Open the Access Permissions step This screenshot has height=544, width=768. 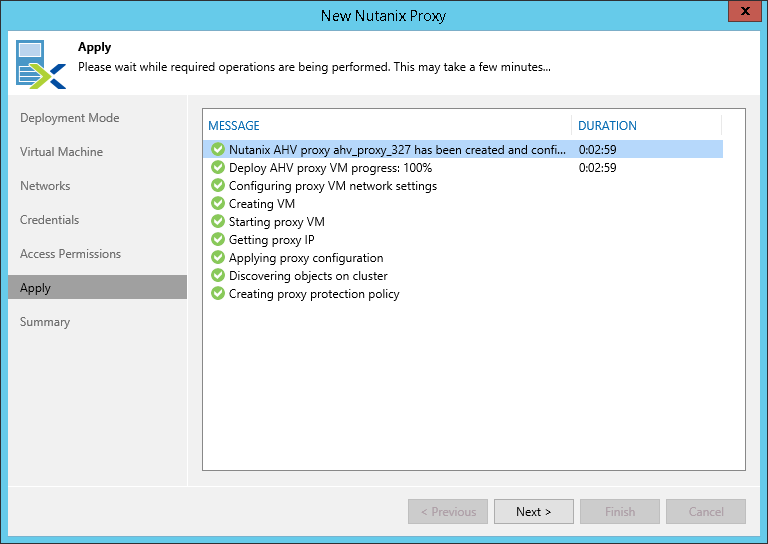[x=71, y=254]
